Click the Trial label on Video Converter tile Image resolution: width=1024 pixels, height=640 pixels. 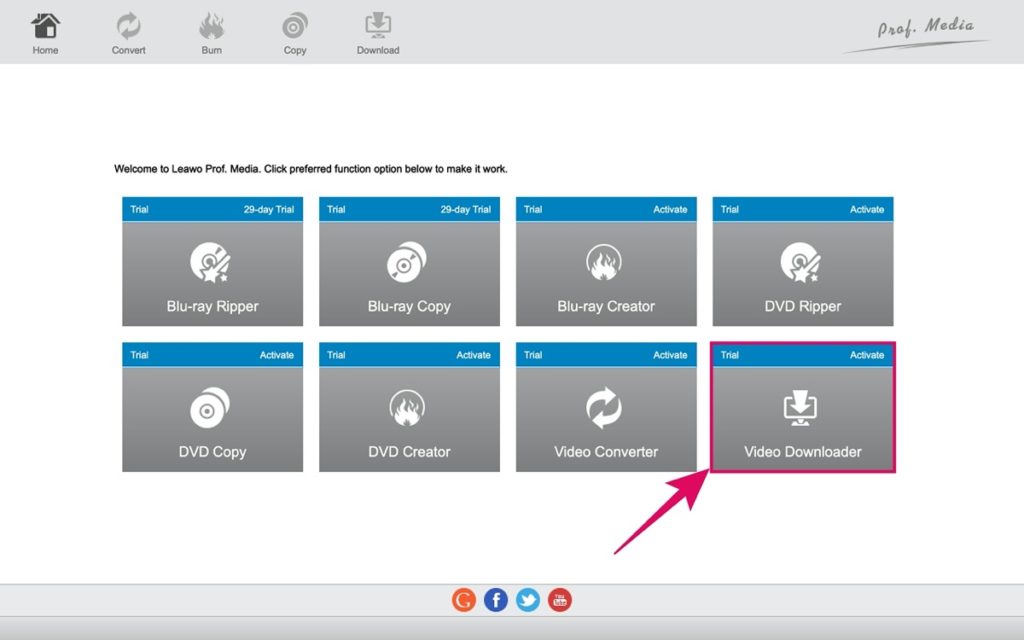click(x=533, y=355)
